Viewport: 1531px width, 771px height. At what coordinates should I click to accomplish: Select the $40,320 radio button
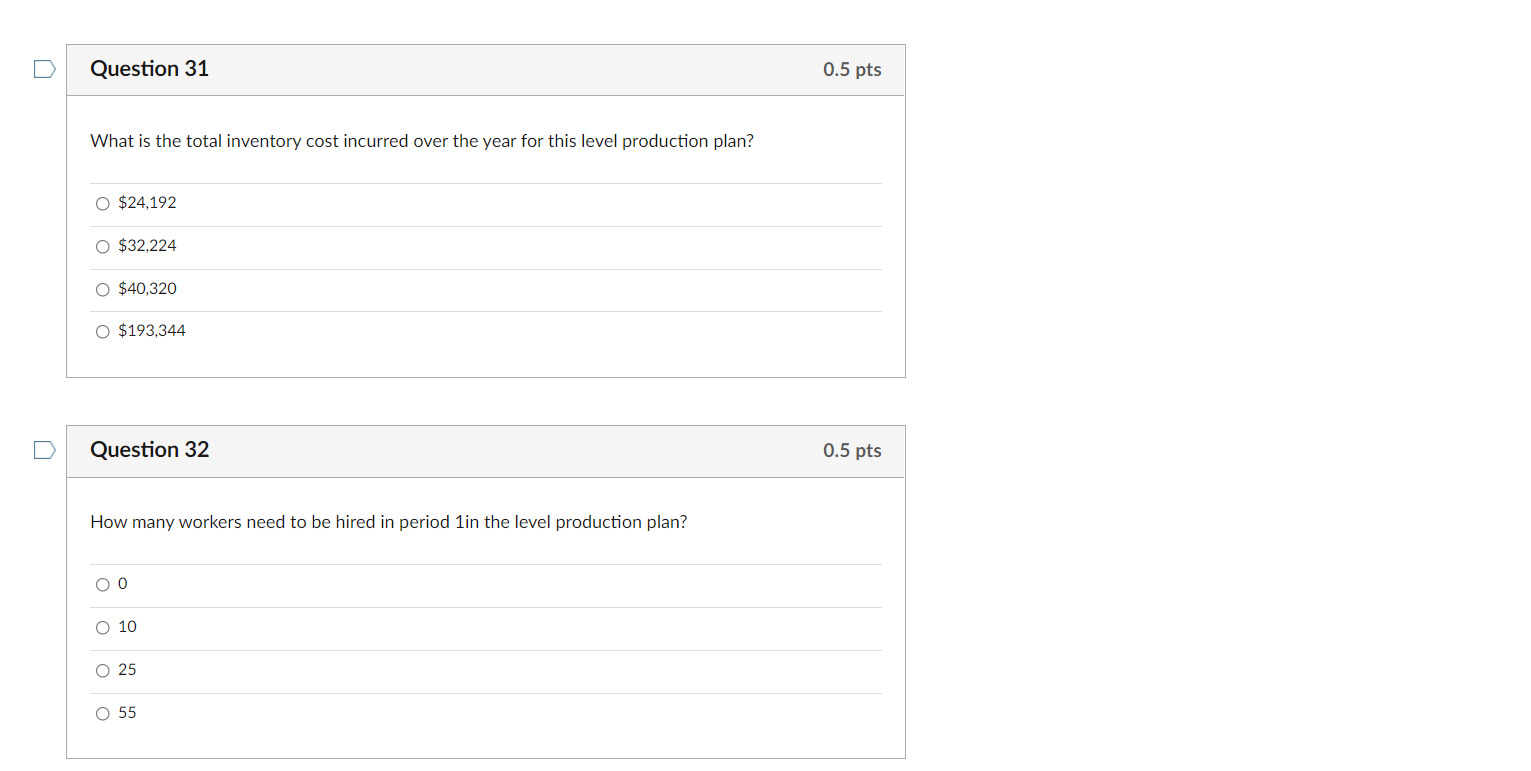[x=102, y=289]
